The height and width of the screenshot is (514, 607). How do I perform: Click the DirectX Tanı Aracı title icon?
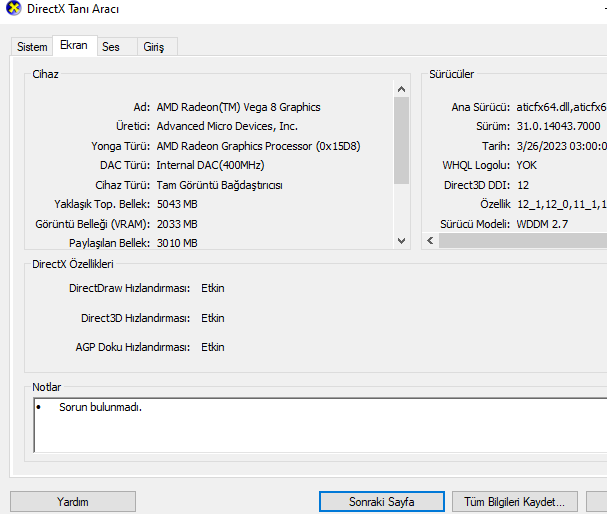pyautogui.click(x=14, y=9)
